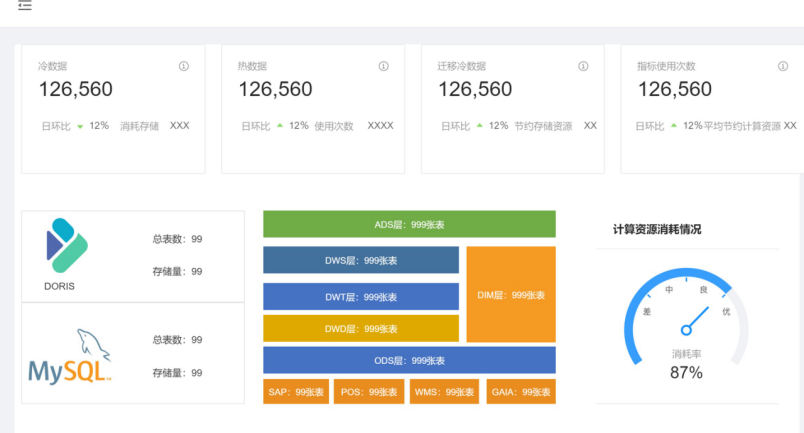Click the 优 label on the gauge
The height and width of the screenshot is (433, 804).
pos(726,311)
